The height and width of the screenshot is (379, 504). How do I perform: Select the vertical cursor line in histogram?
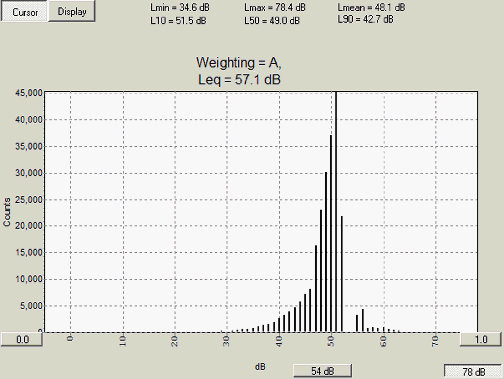[336, 212]
